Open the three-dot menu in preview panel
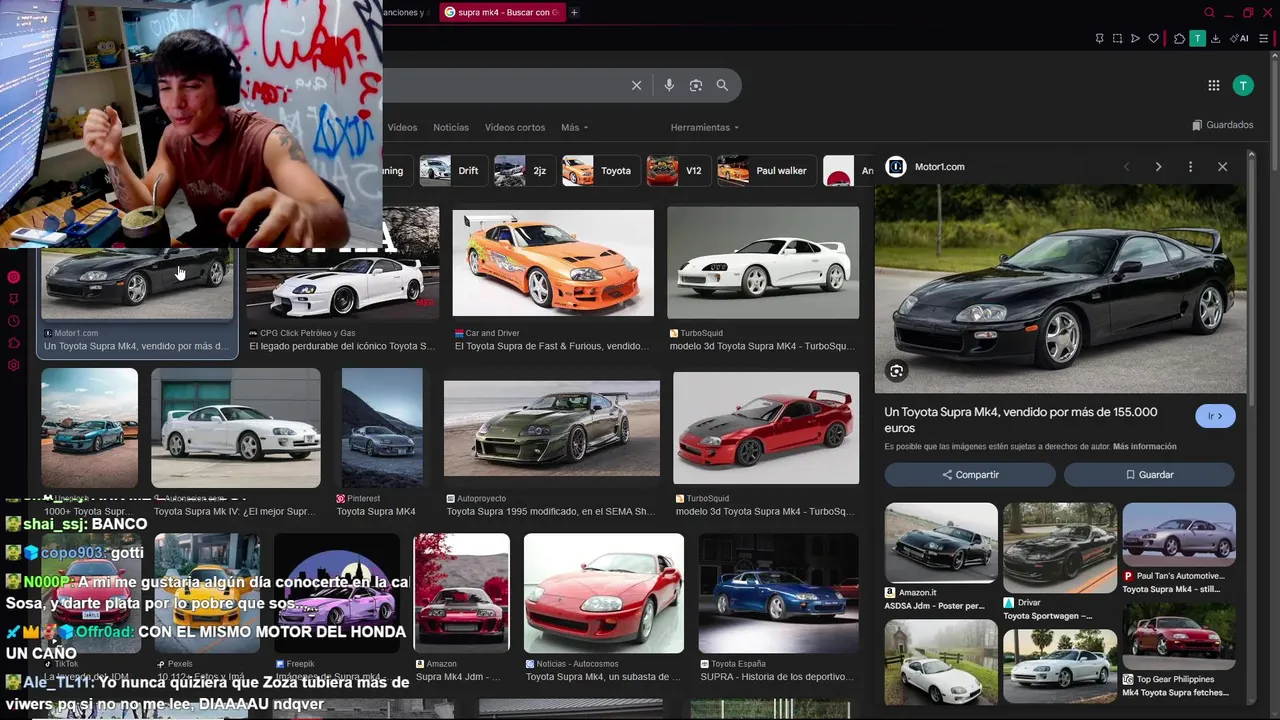The height and width of the screenshot is (720, 1280). tap(1190, 167)
